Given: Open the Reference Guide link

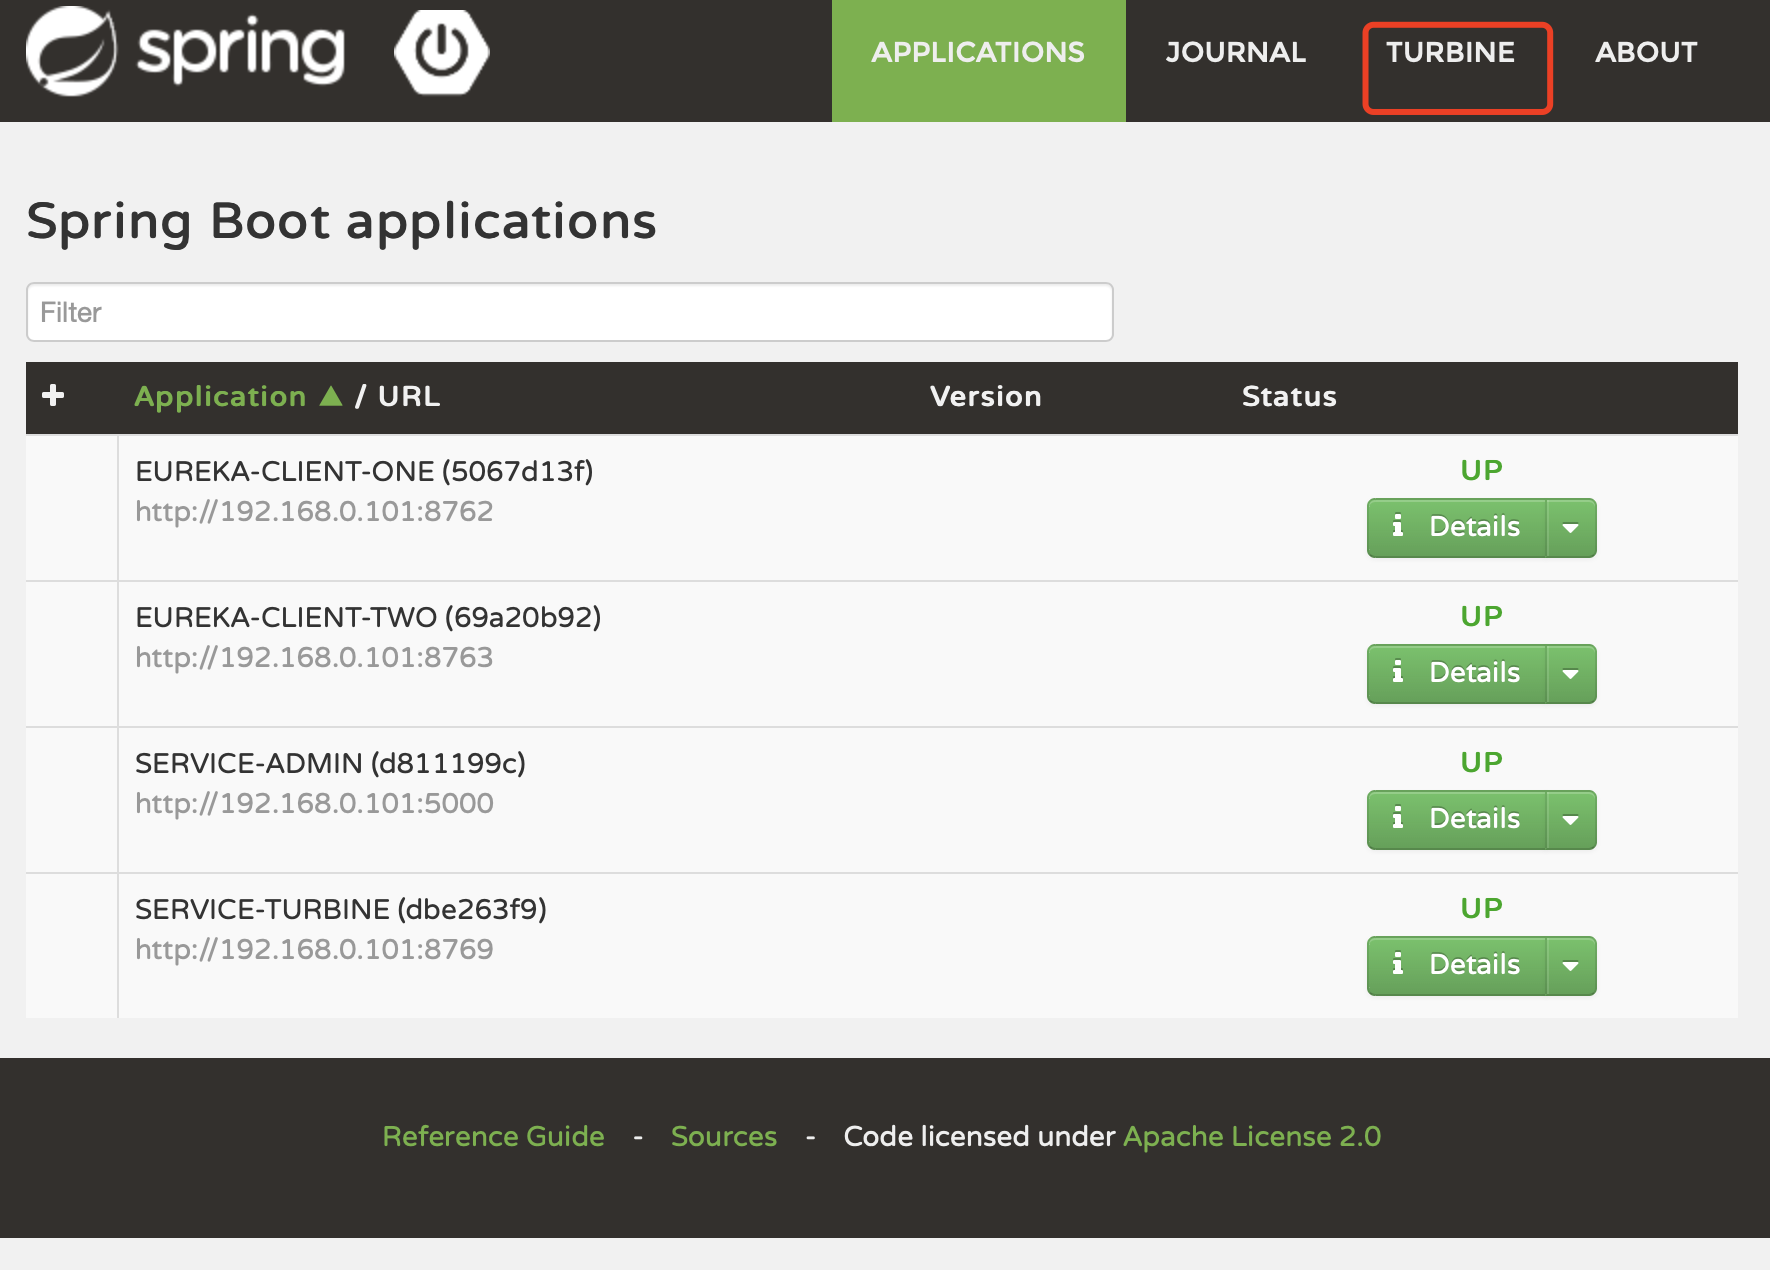Looking at the screenshot, I should (493, 1137).
